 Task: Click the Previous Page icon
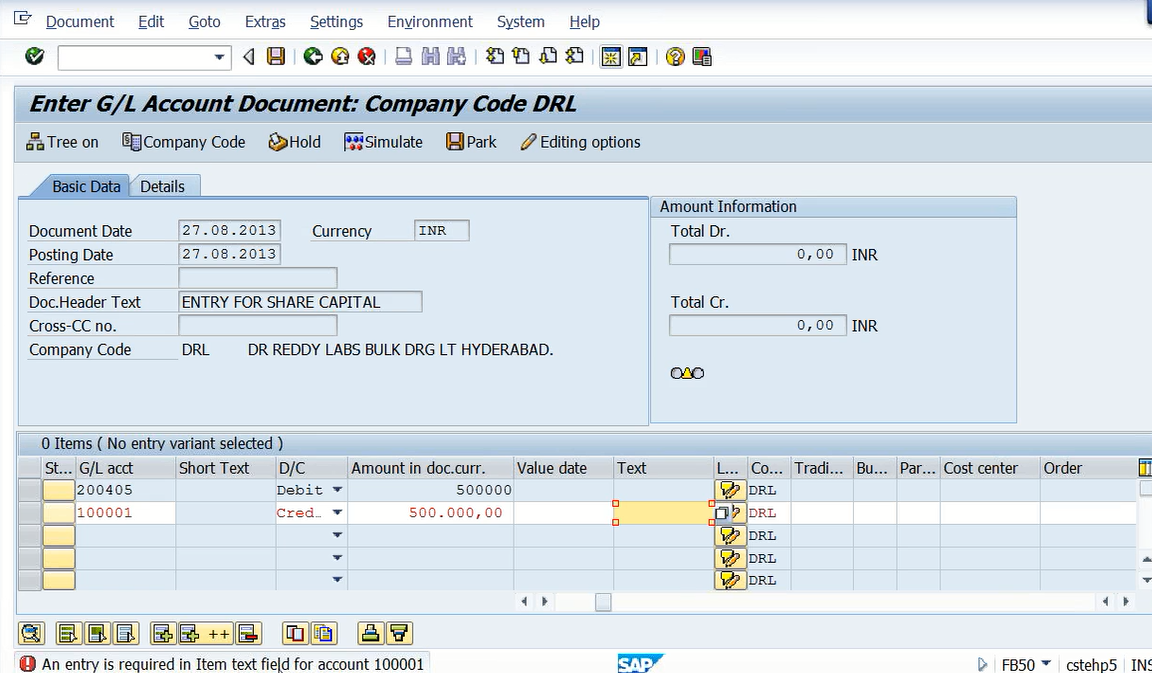pos(521,57)
